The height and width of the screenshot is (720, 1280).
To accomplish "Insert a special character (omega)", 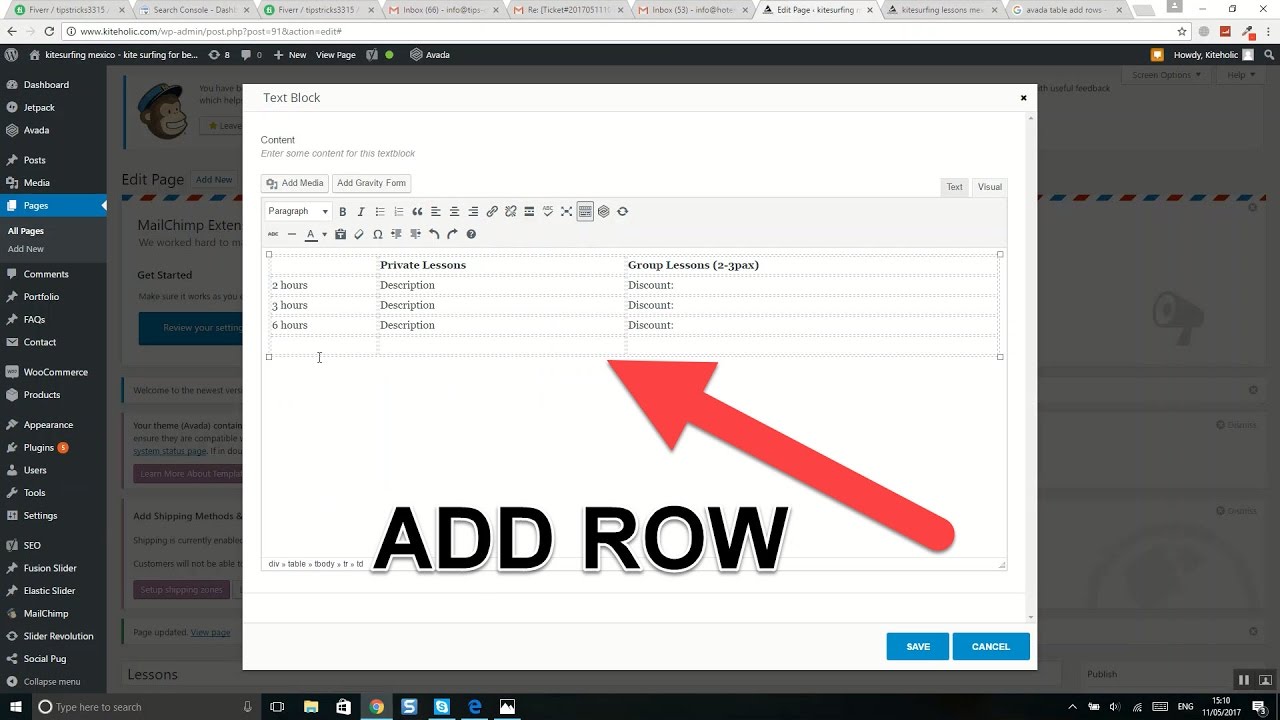I will (x=377, y=234).
